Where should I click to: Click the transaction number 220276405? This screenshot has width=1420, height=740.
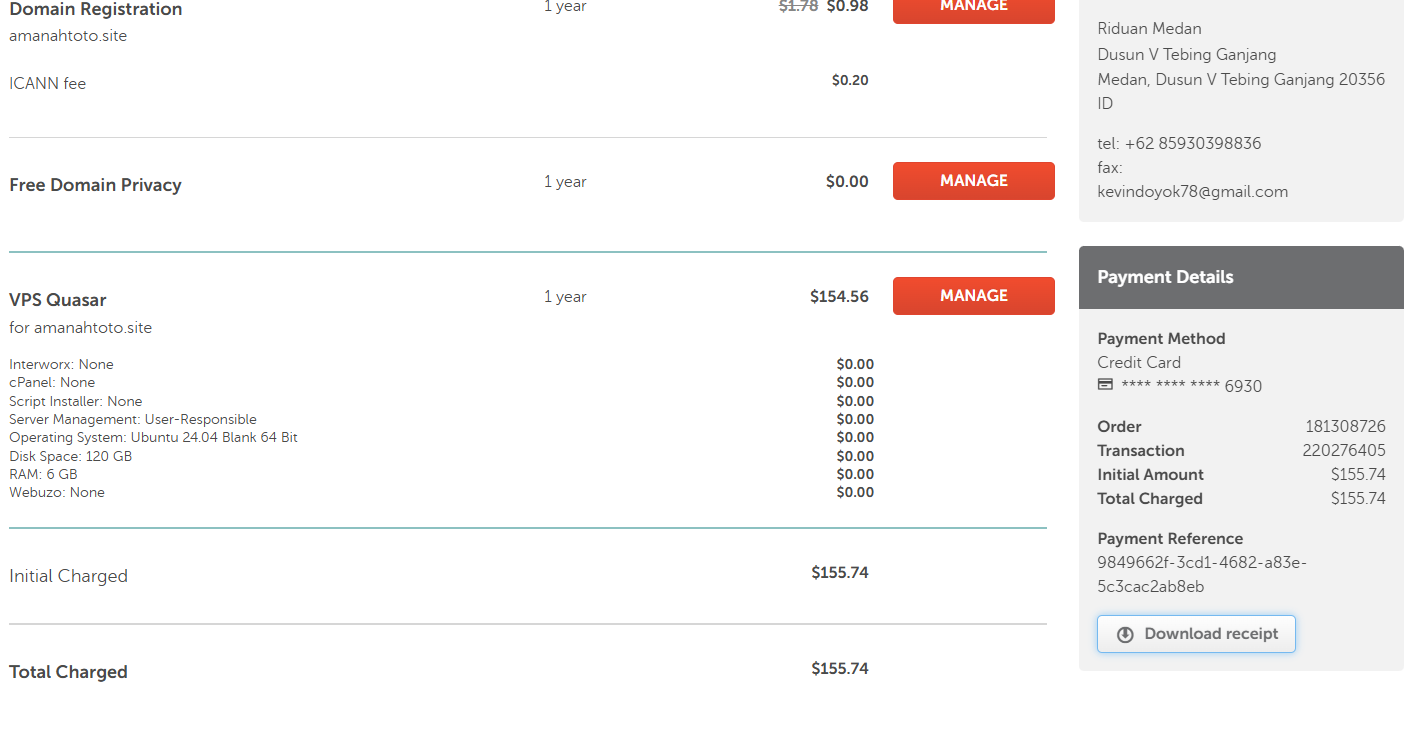point(1344,451)
